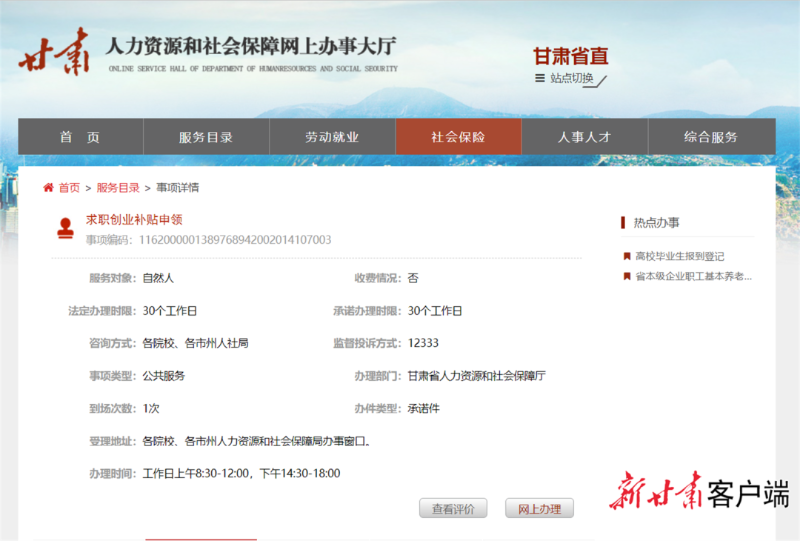The width and height of the screenshot is (800, 541).
Task: Click the 求职创业补贴申领 item title
Action: coord(134,219)
